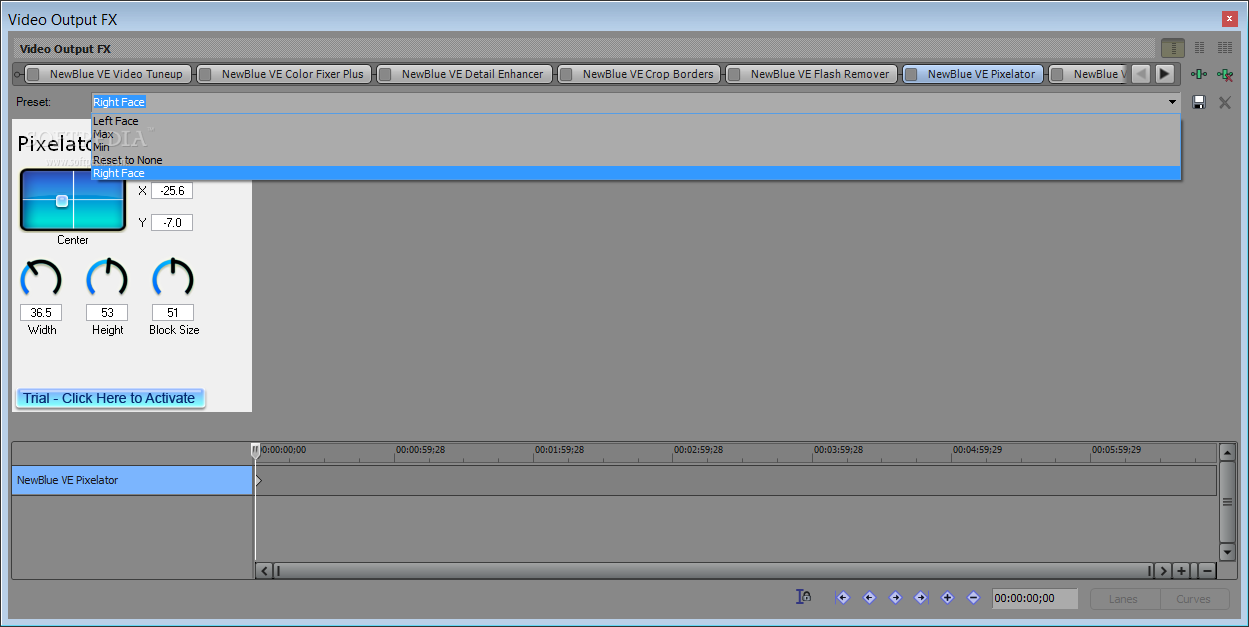Switch to the four-column view icon
The image size is (1249, 627).
[1224, 48]
